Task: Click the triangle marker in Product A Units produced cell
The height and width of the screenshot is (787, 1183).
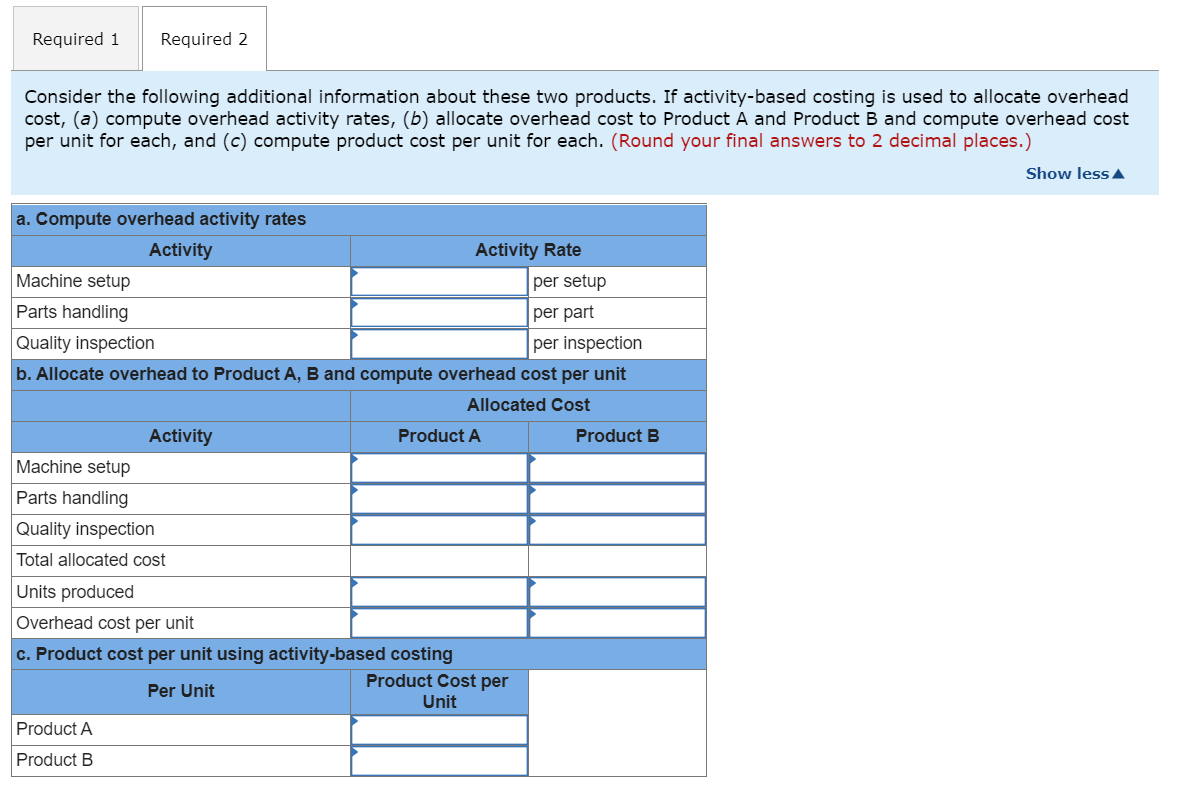Action: point(355,584)
